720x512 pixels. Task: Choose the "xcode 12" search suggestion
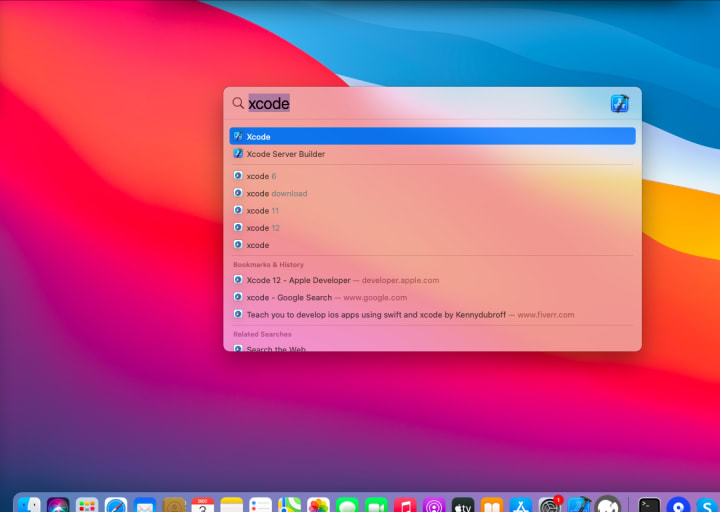tap(432, 228)
